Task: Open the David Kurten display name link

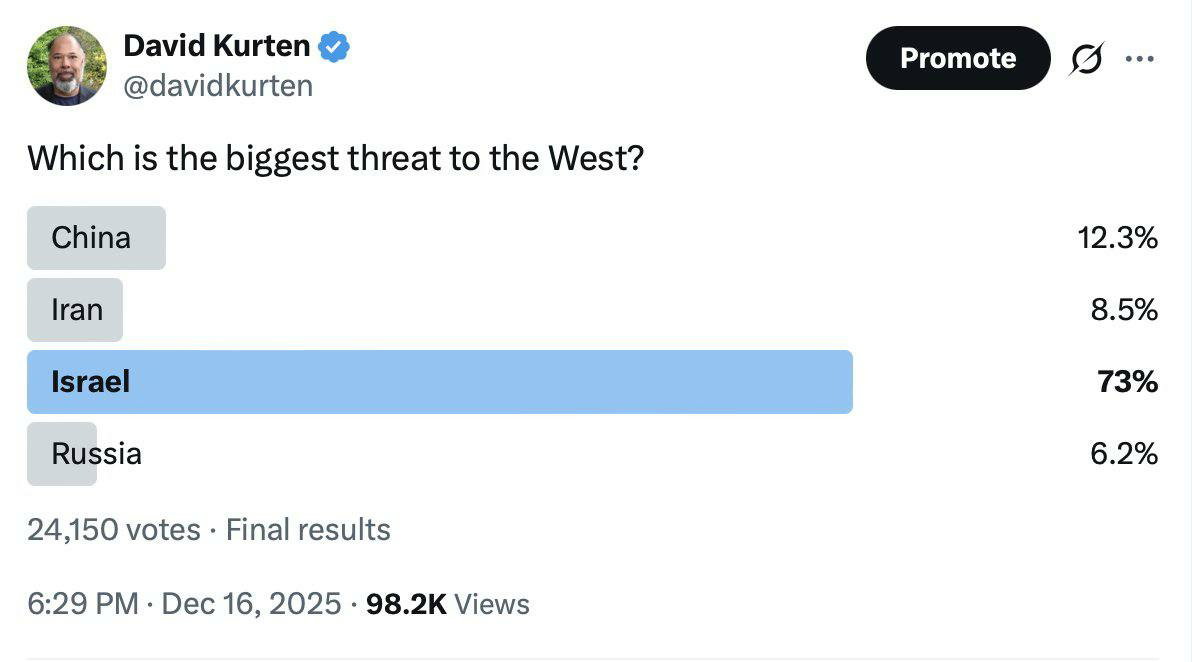Action: pyautogui.click(x=216, y=45)
